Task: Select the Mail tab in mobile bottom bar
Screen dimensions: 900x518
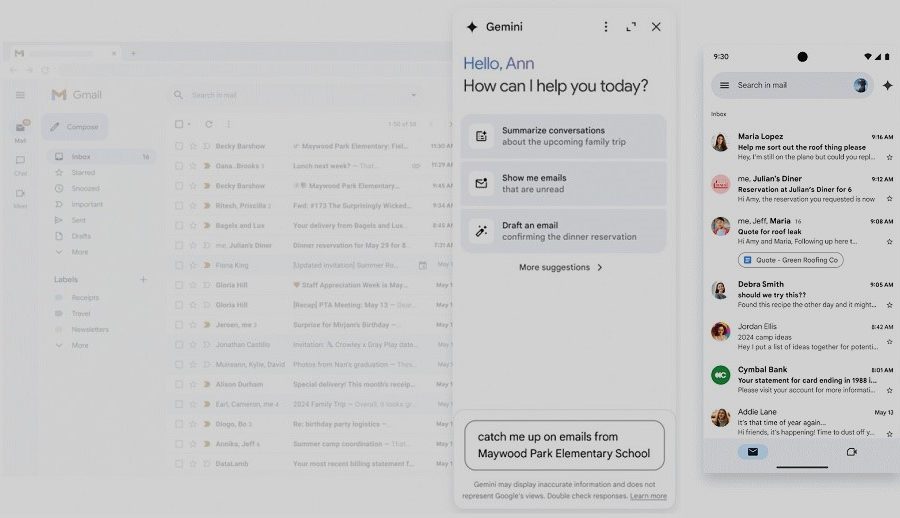Action: click(752, 452)
